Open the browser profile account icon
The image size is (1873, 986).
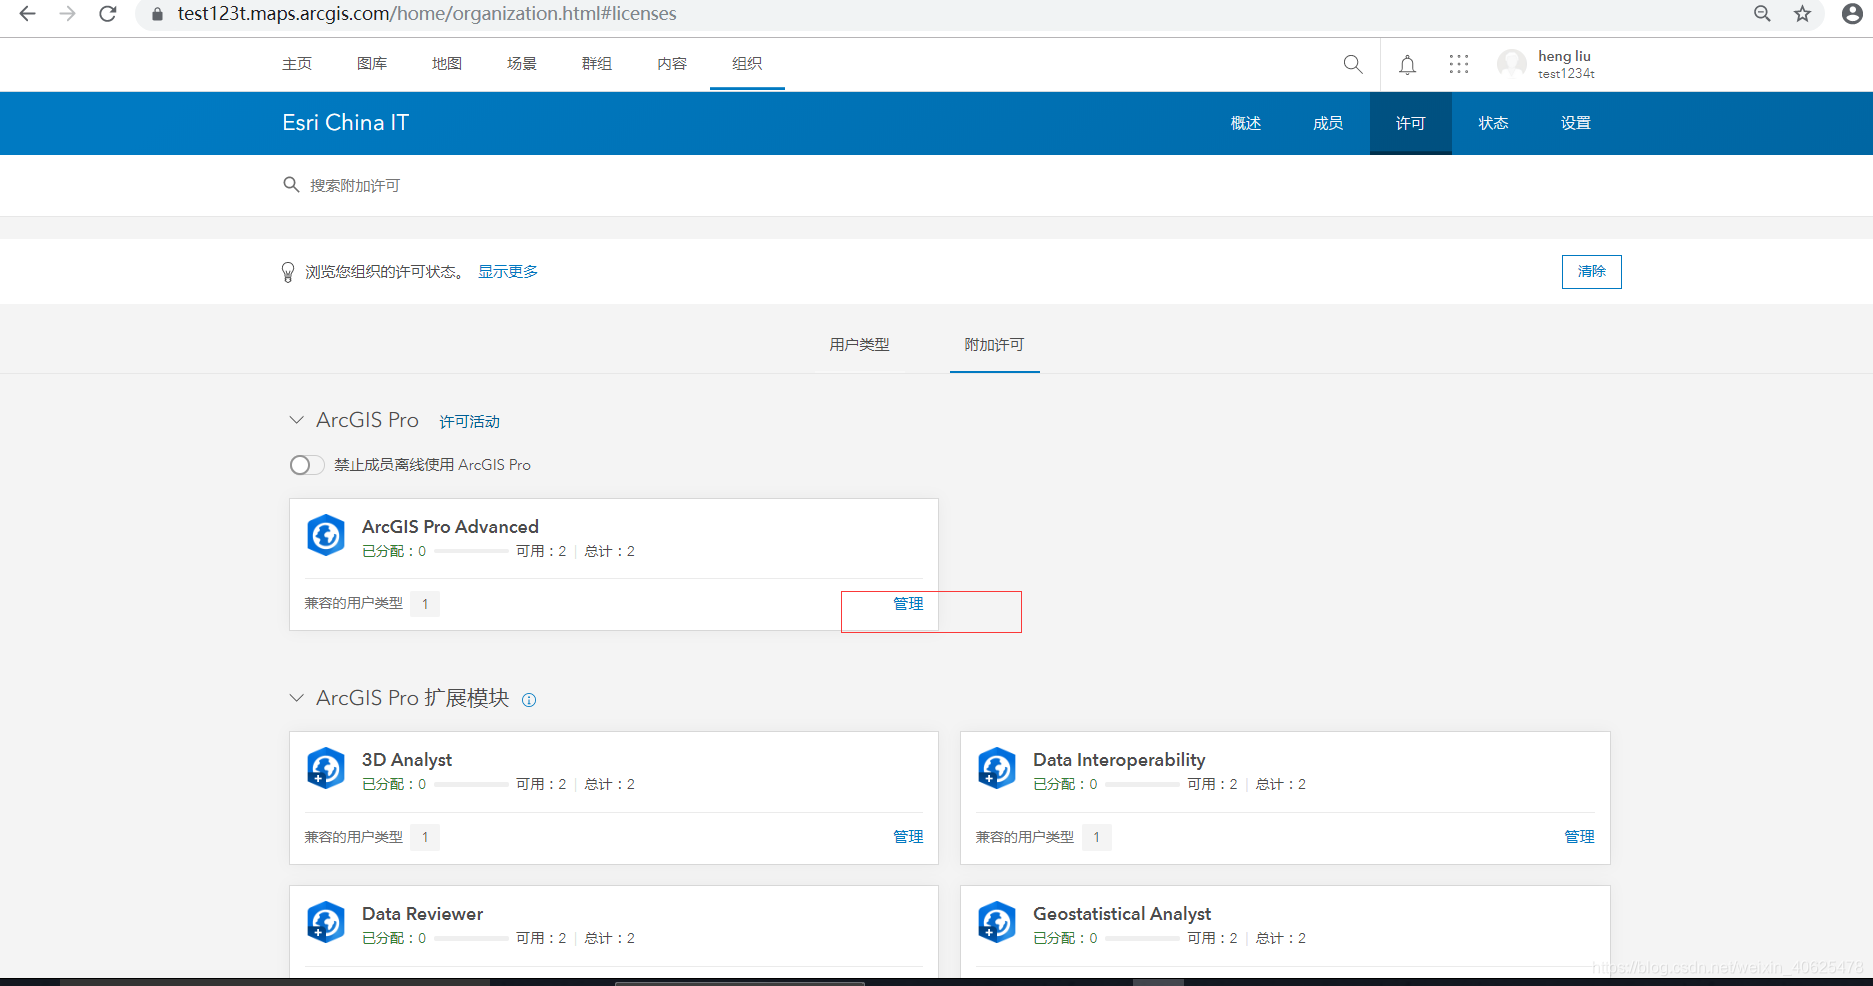pos(1852,14)
